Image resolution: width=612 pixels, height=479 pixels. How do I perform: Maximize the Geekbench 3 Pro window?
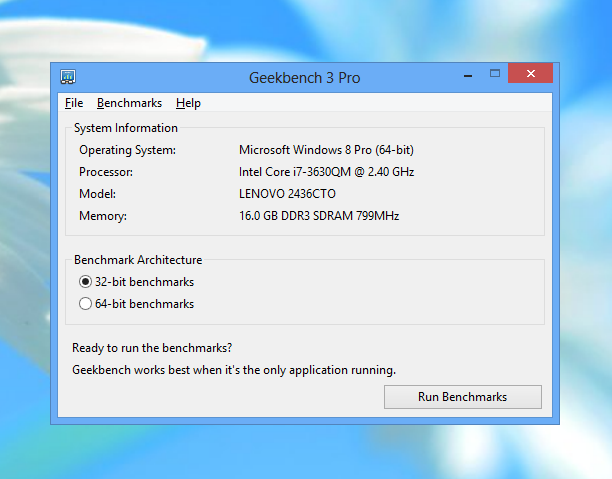coord(494,74)
